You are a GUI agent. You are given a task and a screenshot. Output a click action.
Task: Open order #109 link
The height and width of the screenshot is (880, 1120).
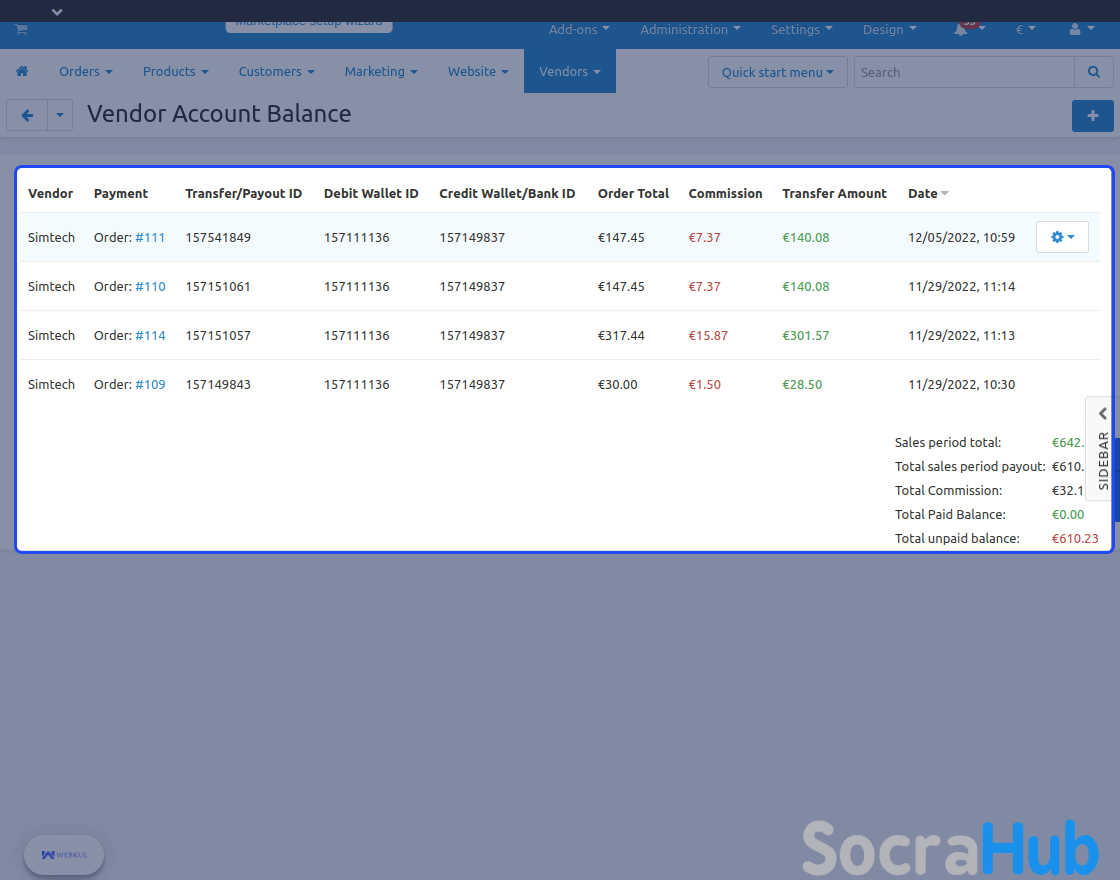pos(150,384)
